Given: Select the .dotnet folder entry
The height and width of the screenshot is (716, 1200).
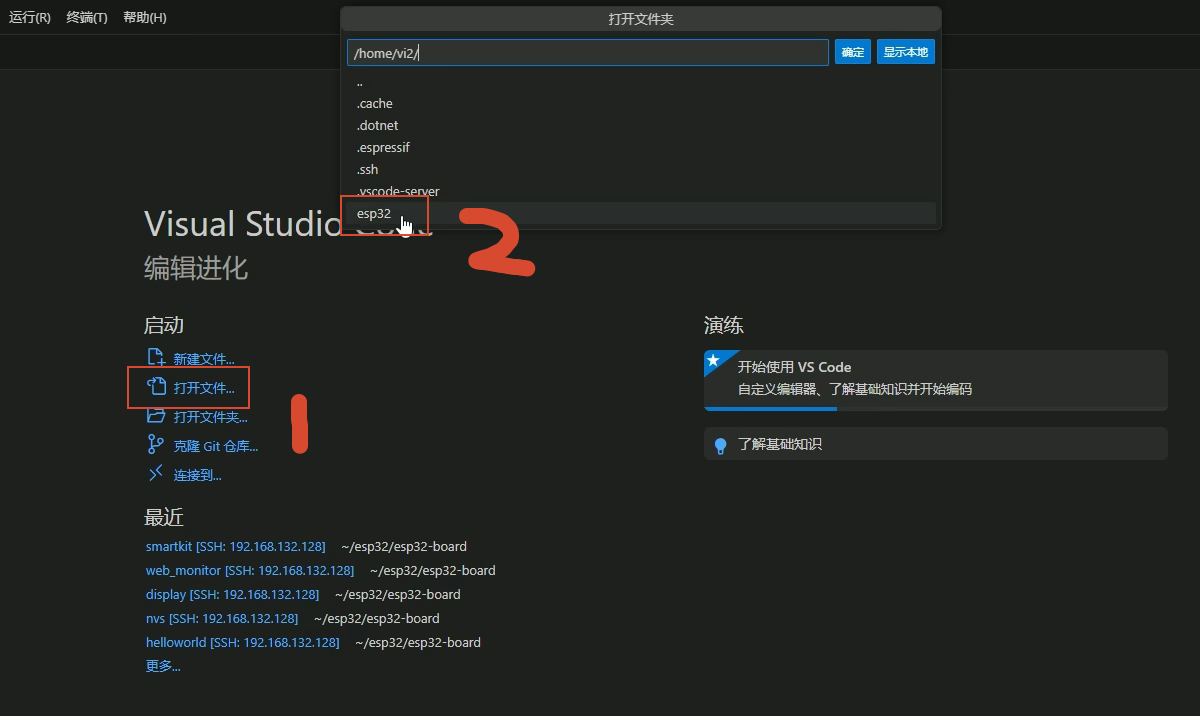Looking at the screenshot, I should 640,126.
